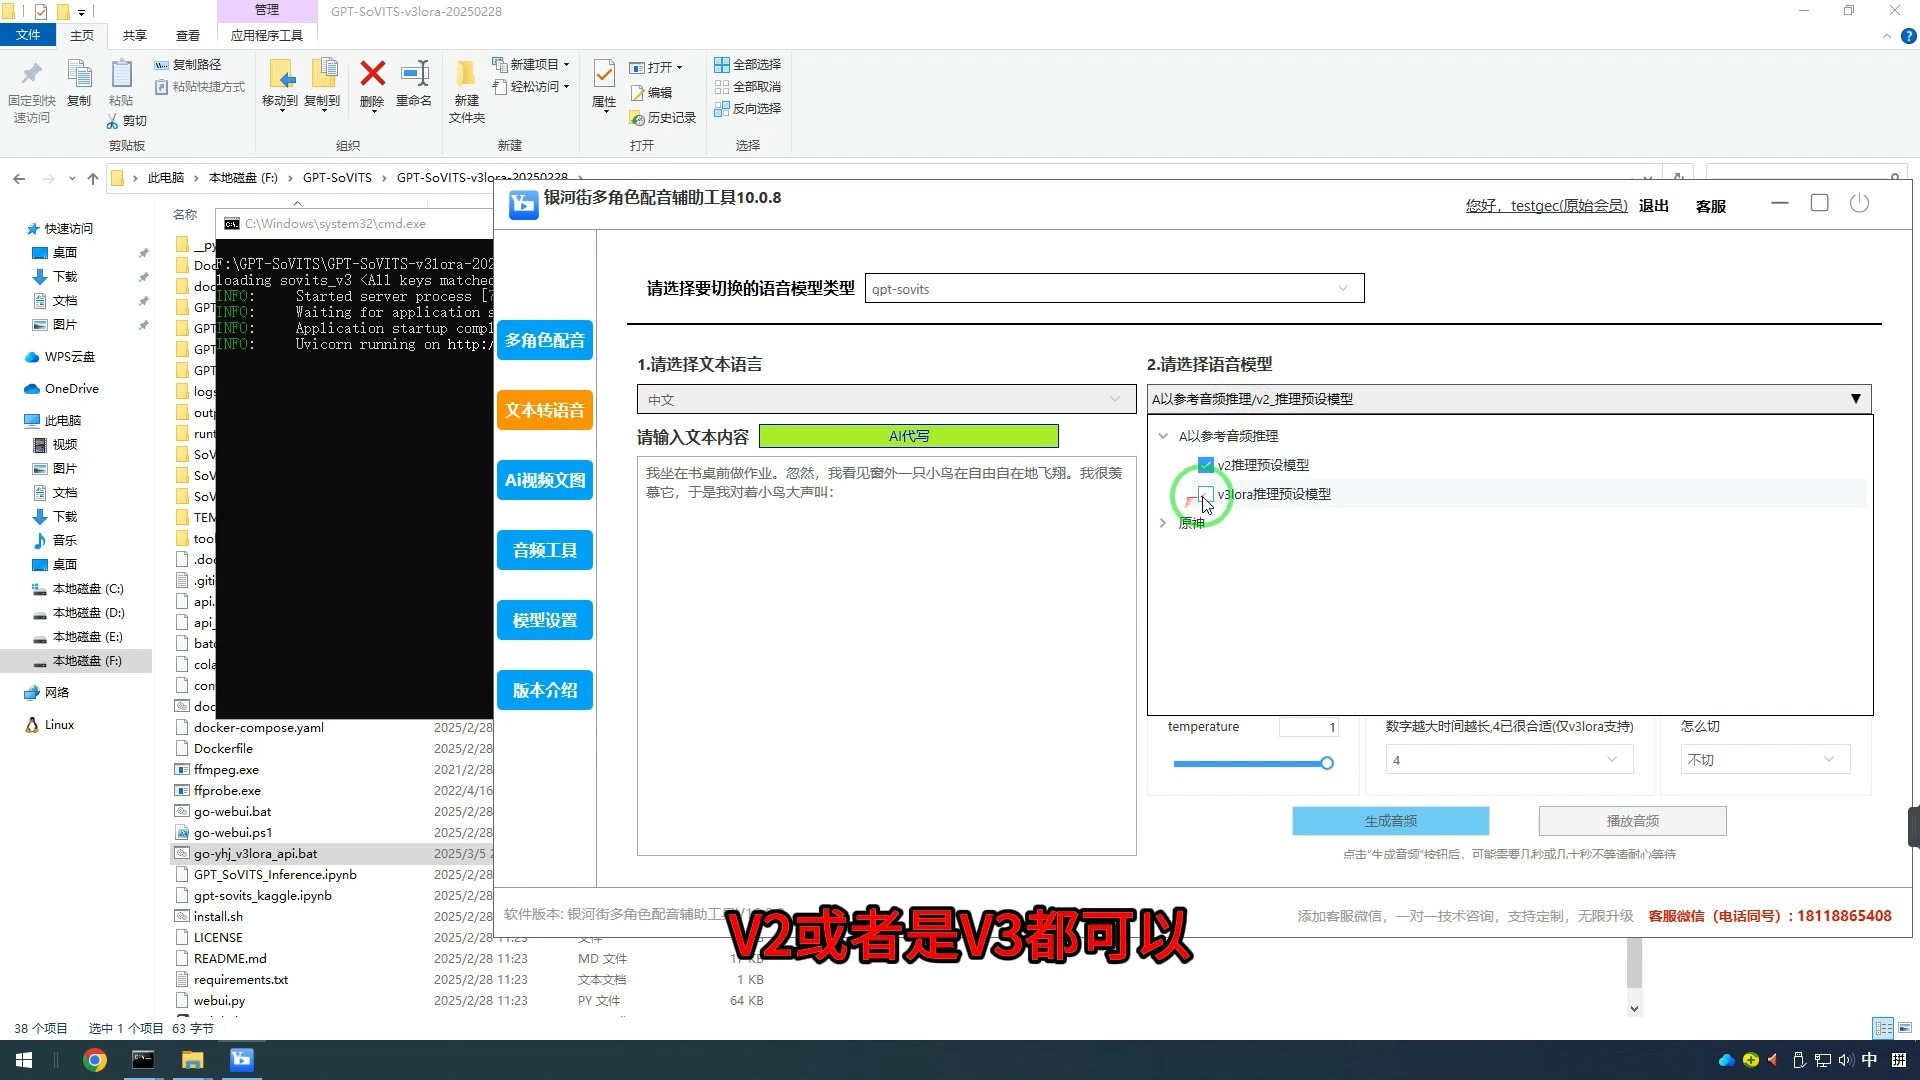Click the testgec member account link

tap(1547, 206)
